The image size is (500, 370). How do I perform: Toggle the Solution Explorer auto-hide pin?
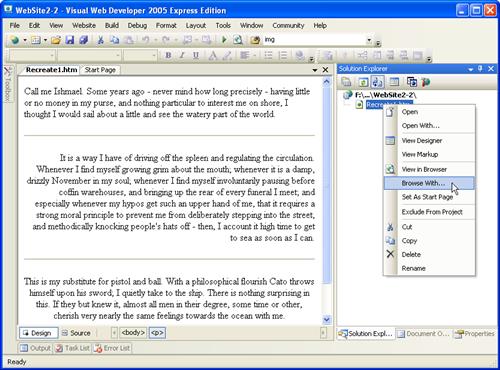480,69
